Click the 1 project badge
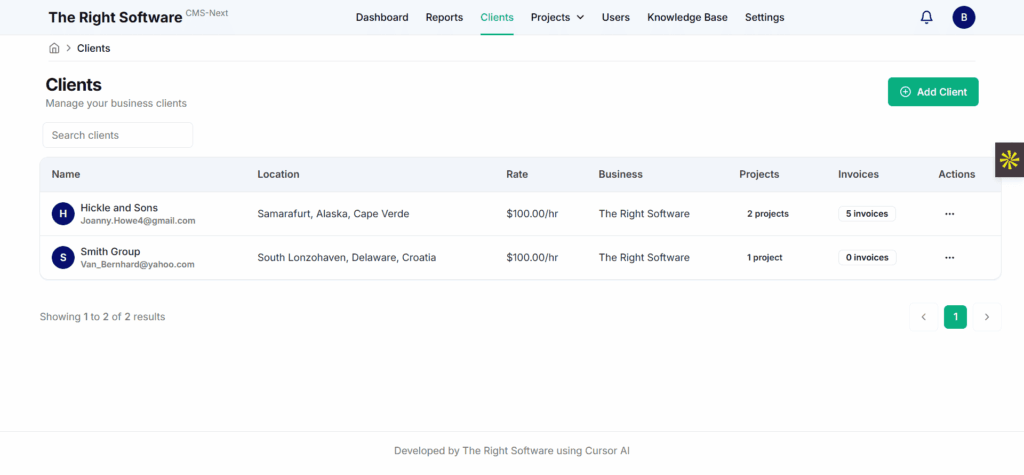The height and width of the screenshot is (475, 1024). [x=765, y=257]
